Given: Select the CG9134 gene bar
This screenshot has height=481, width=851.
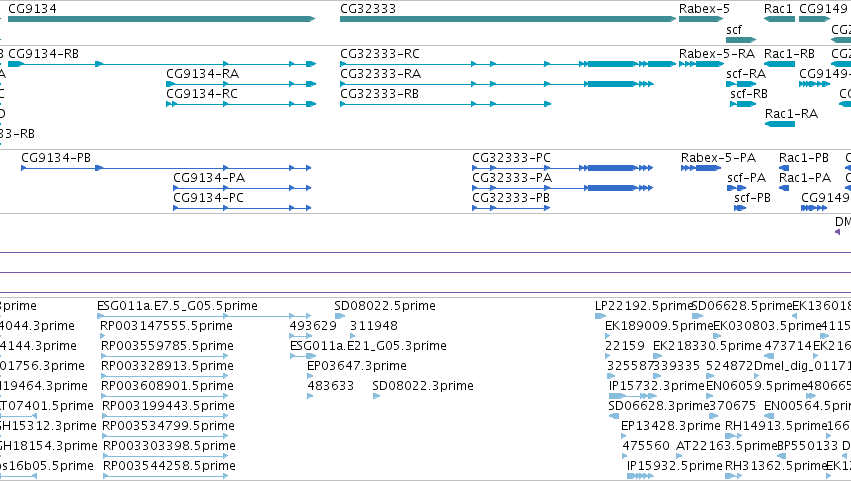Looking at the screenshot, I should (x=161, y=19).
